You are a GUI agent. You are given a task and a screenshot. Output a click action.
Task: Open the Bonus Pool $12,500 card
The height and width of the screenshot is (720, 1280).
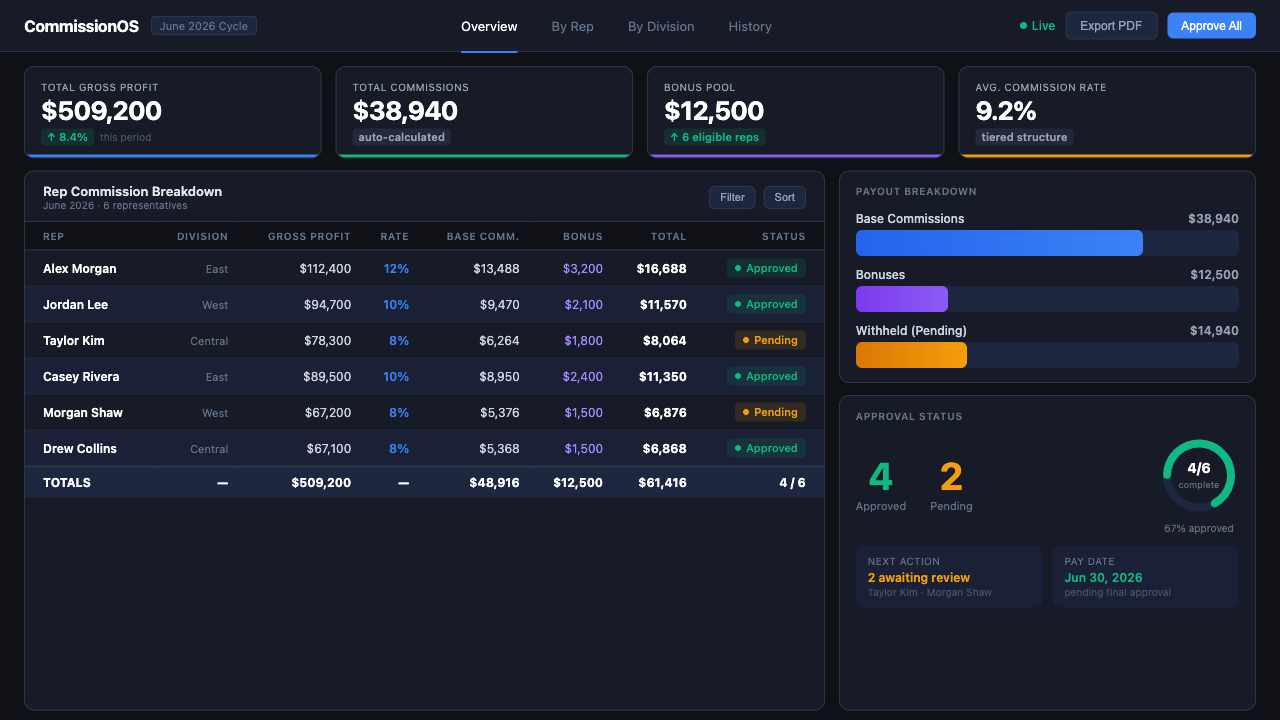796,112
